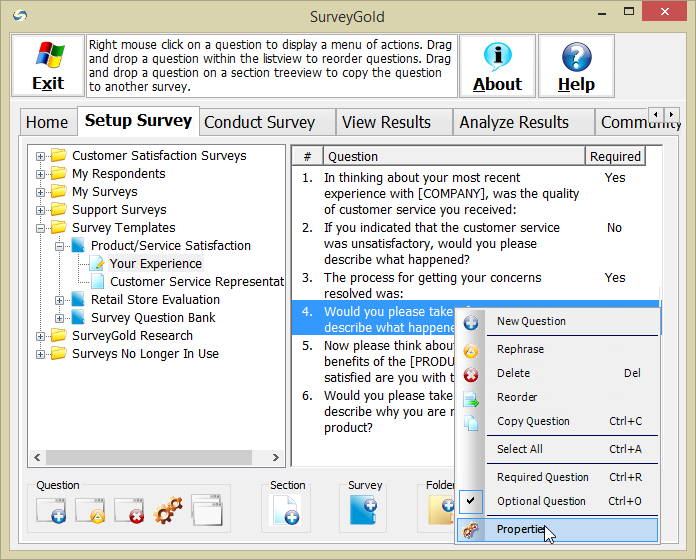Choose Copy Question from context menu
Viewport: 696px width, 560px height.
click(558, 421)
